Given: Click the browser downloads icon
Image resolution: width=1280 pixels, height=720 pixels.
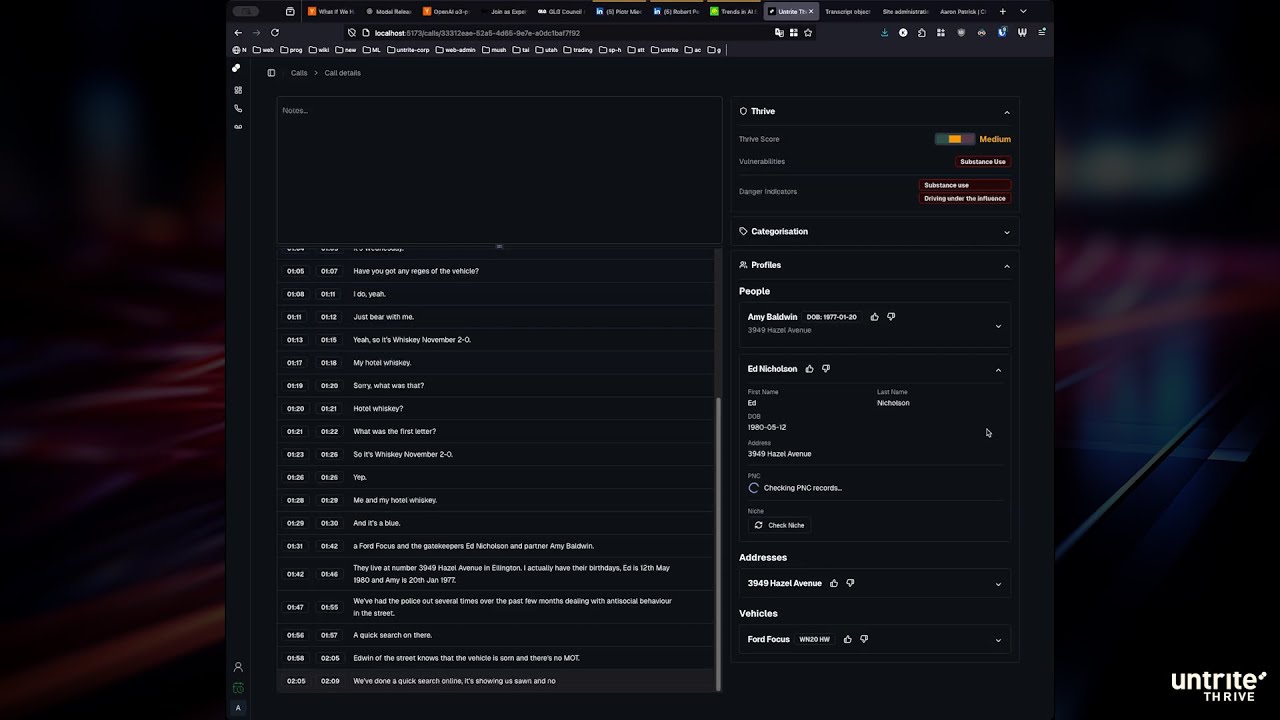Looking at the screenshot, I should (x=884, y=32).
